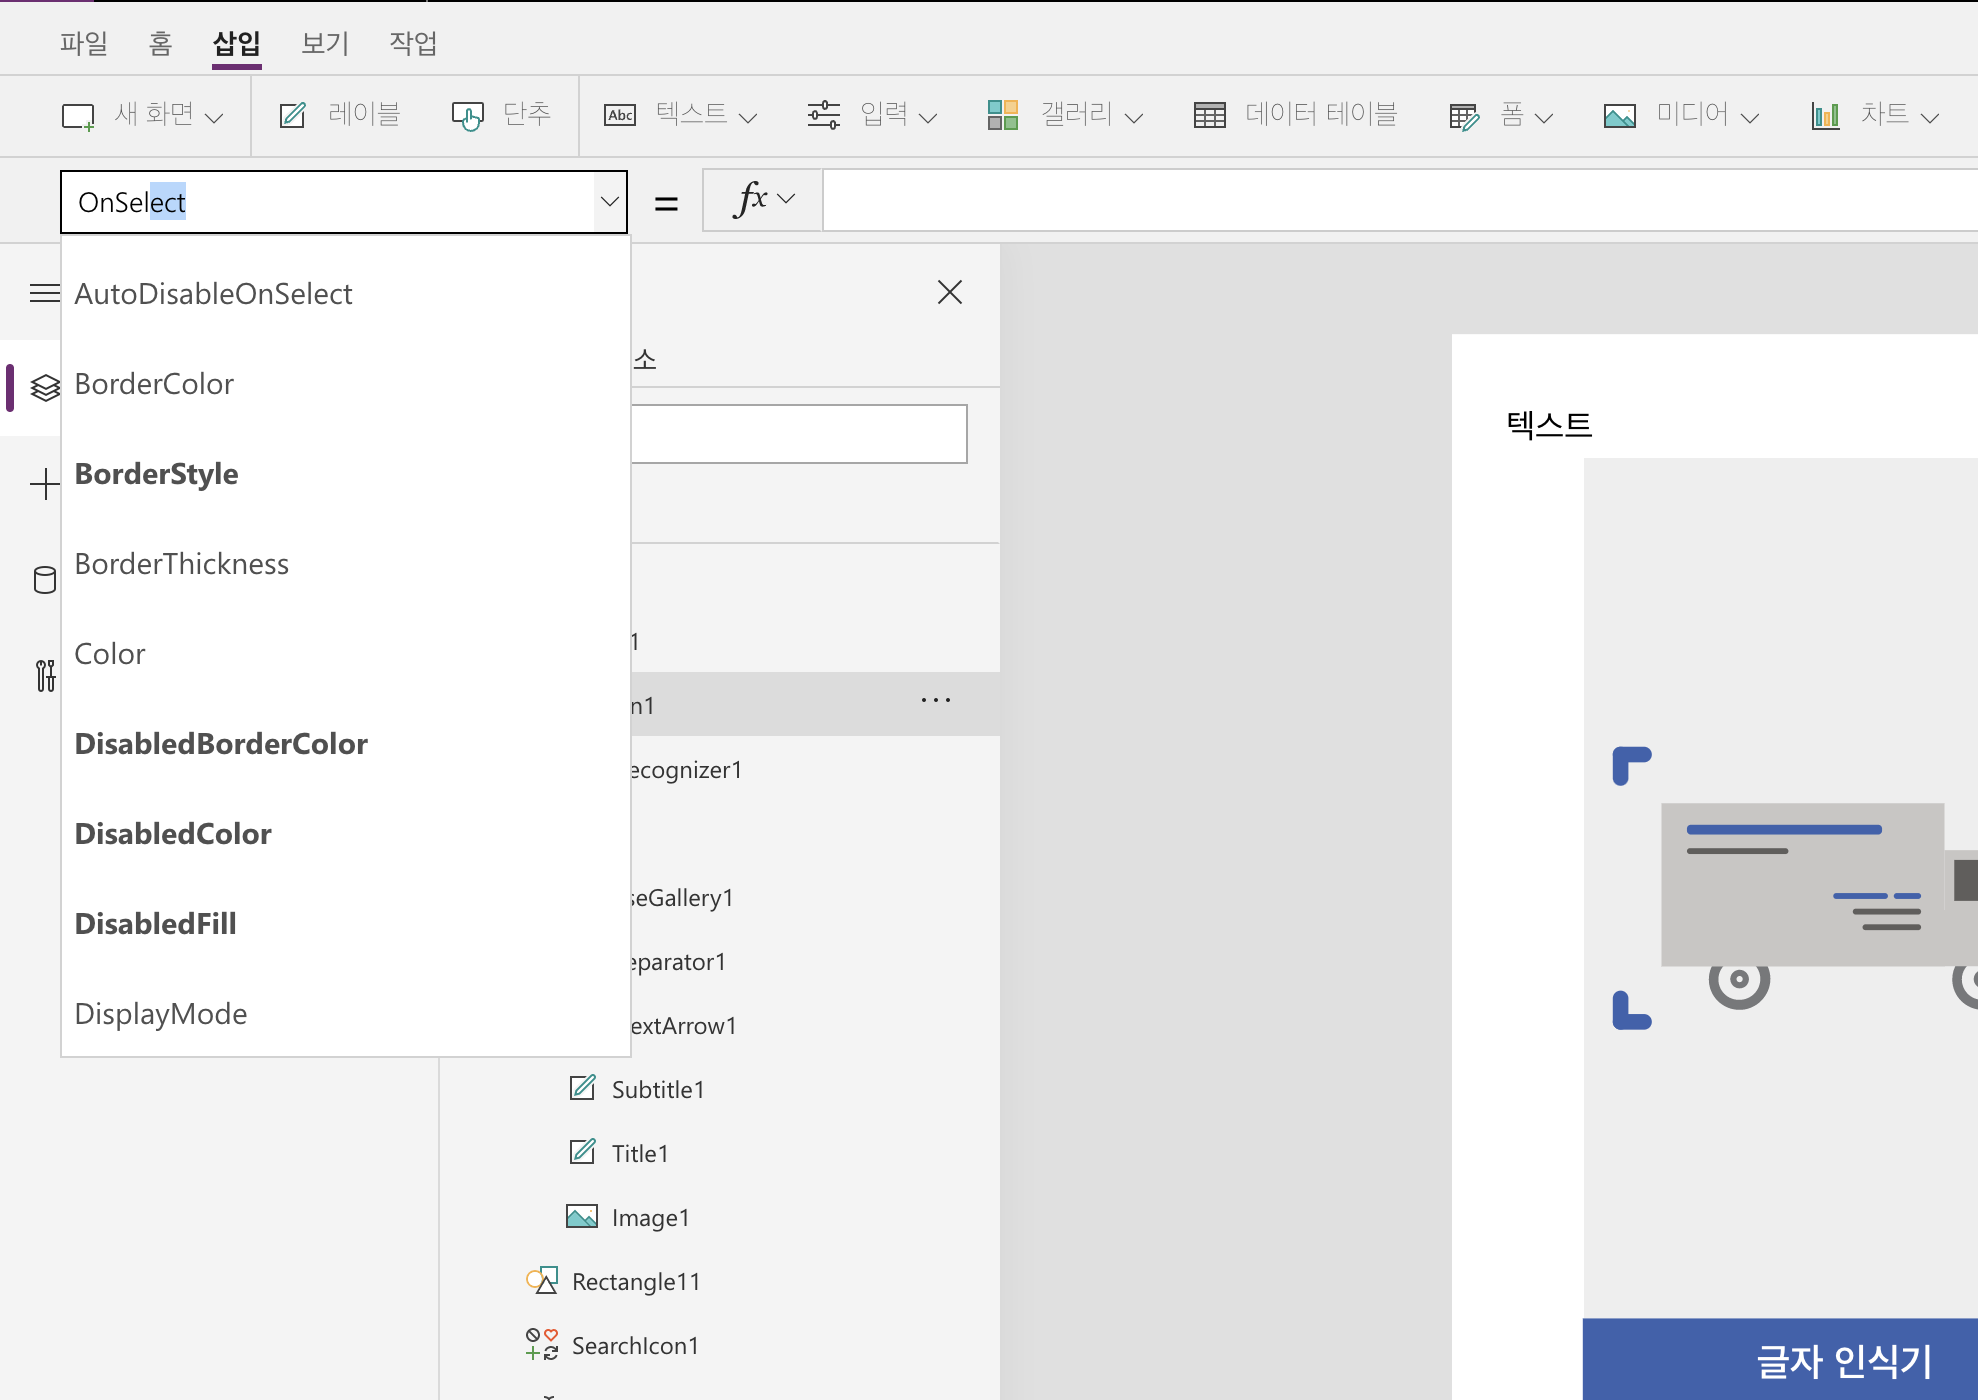Close the tree view panel

pos(949,292)
